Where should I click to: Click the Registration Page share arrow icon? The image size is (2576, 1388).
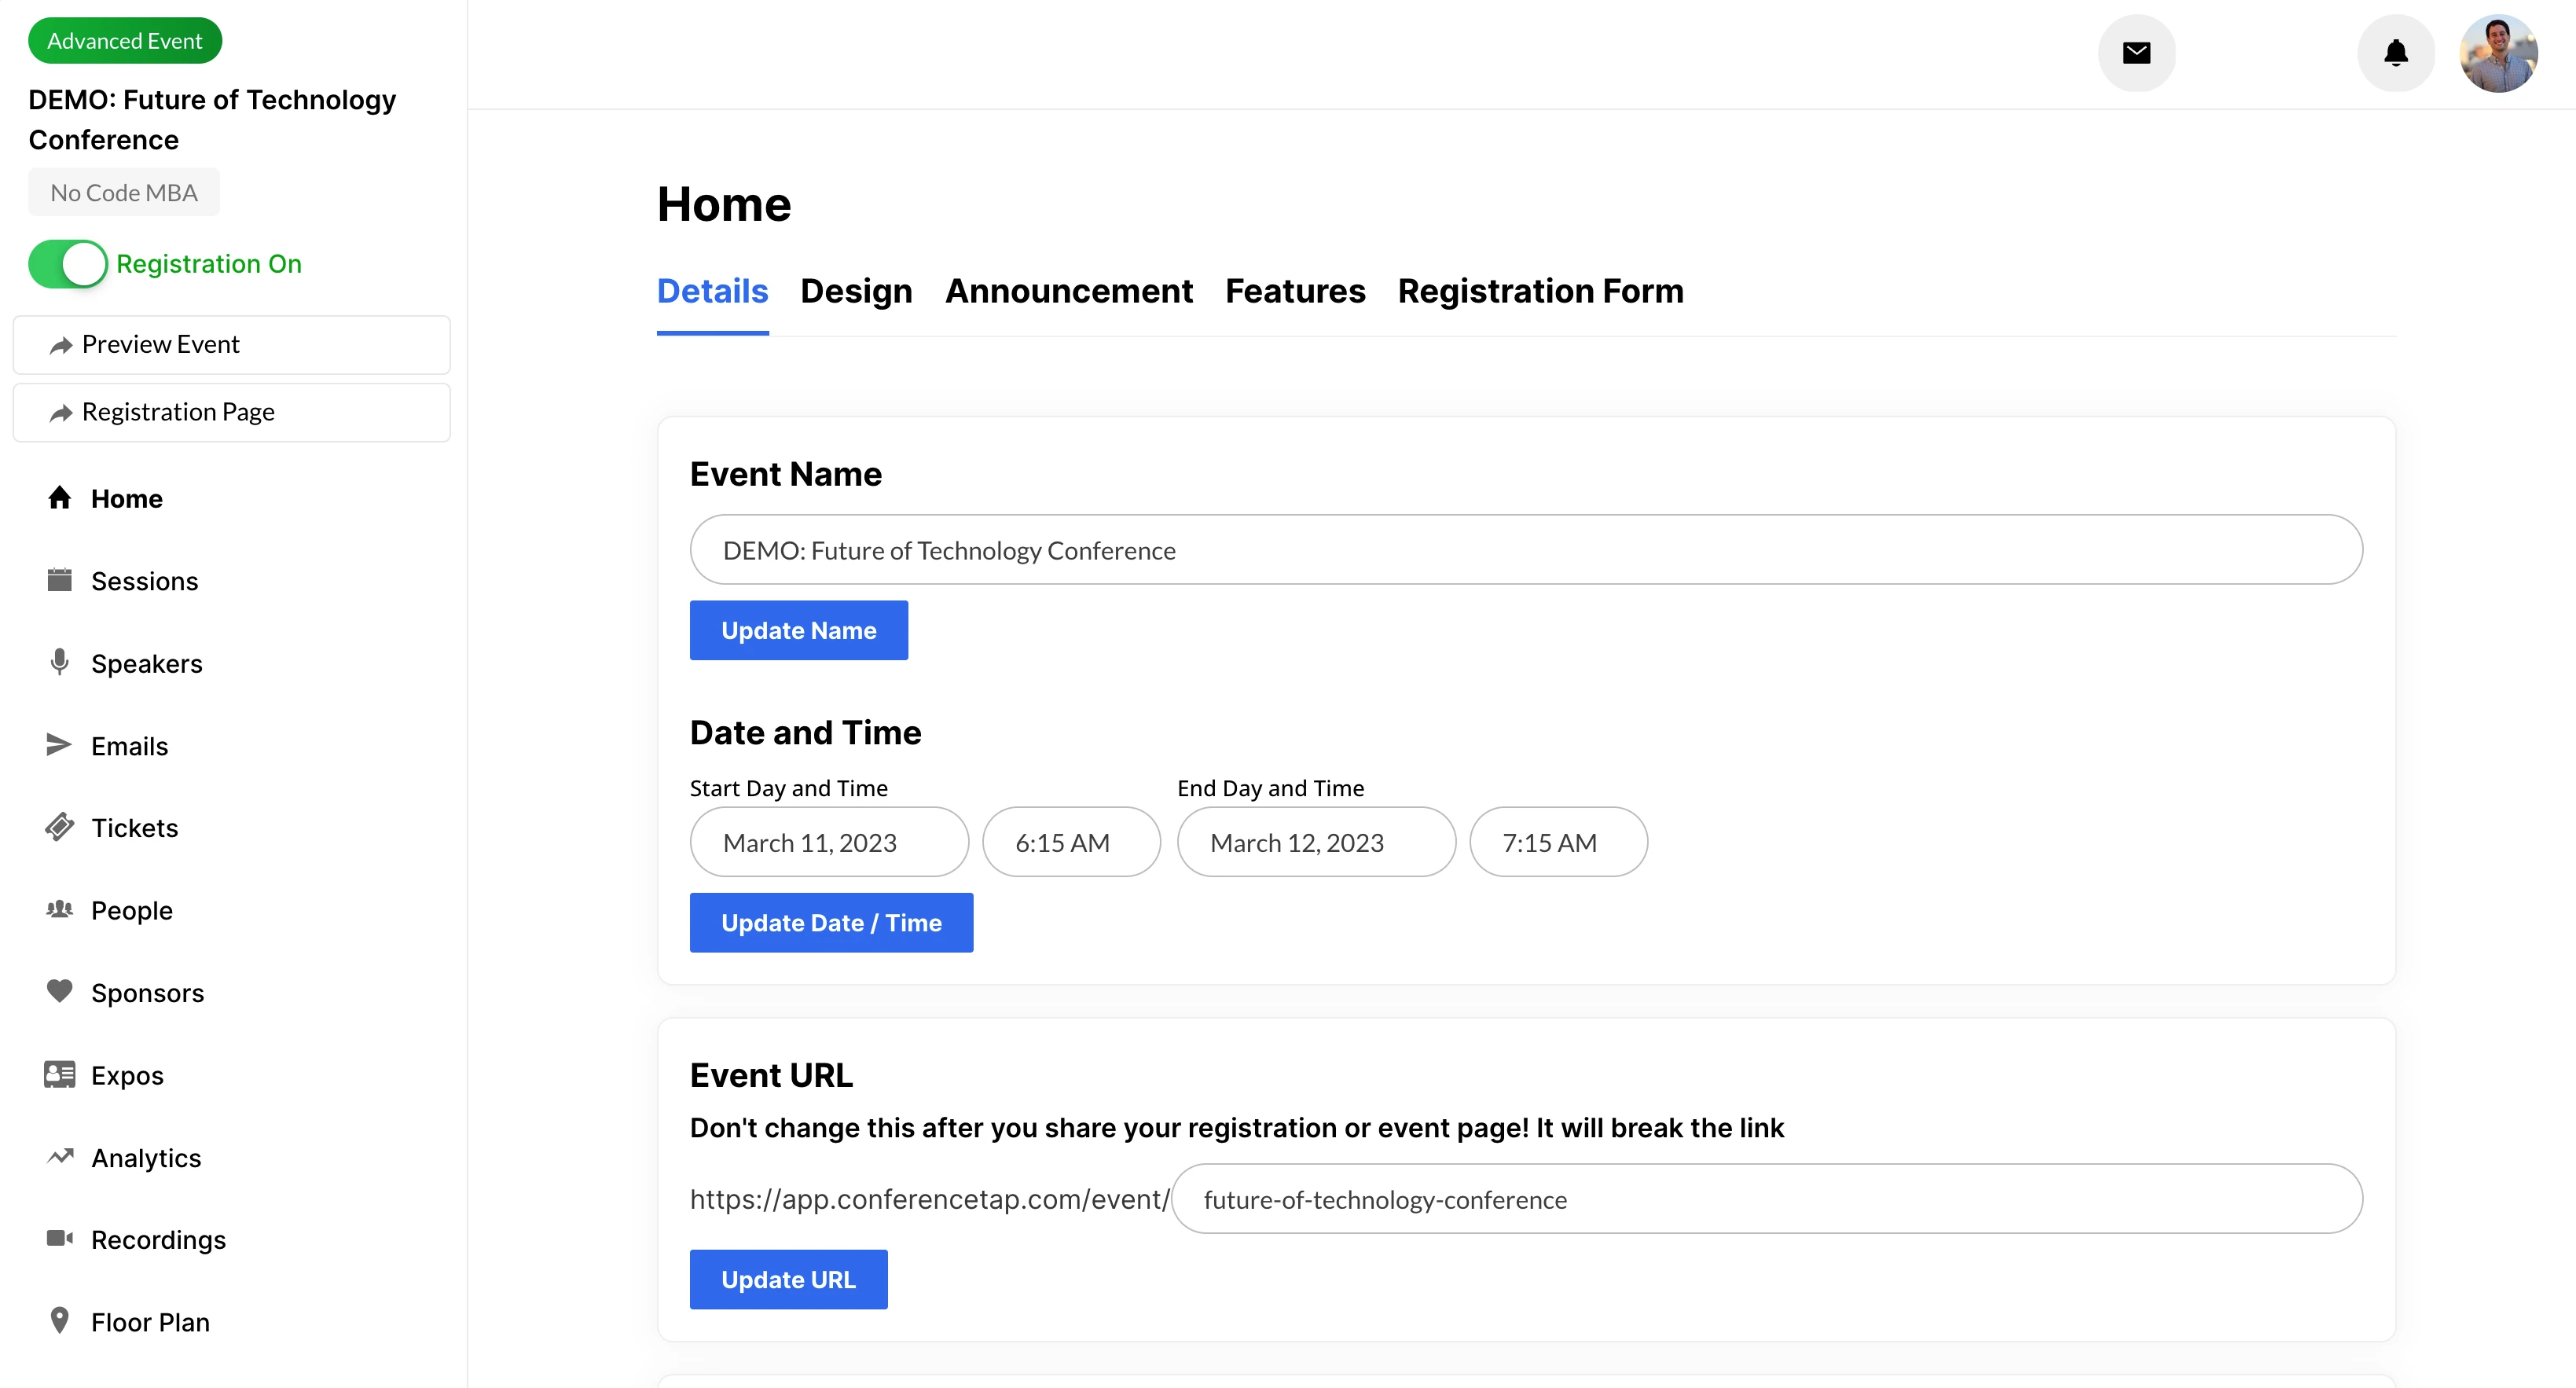tap(61, 413)
